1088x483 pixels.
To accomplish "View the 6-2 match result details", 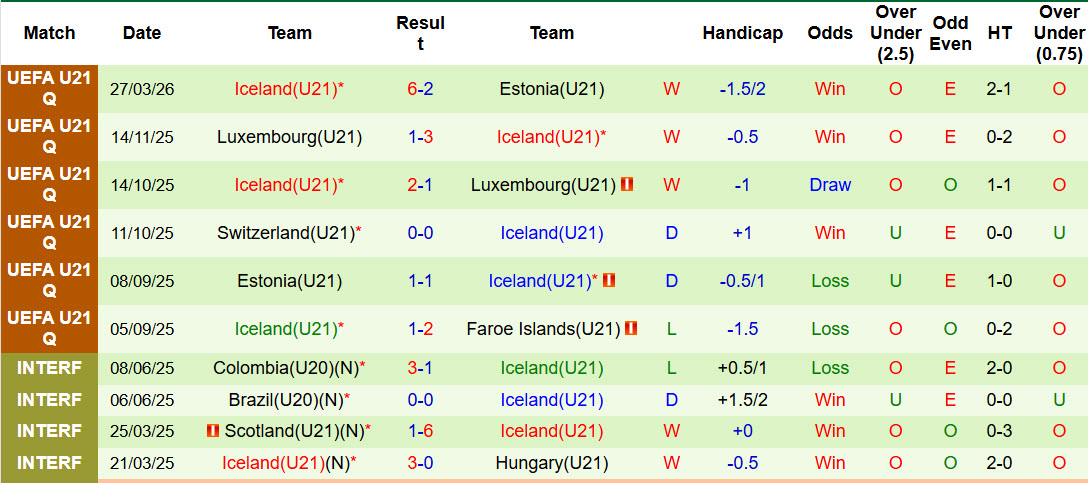I will click(x=420, y=89).
